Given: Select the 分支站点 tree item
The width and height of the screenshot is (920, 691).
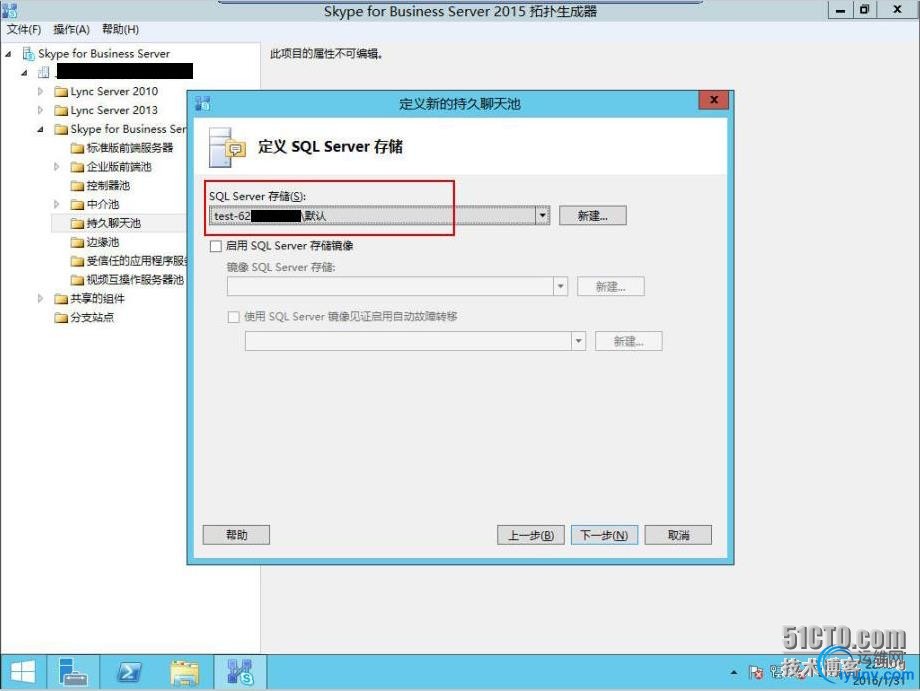Looking at the screenshot, I should [92, 317].
